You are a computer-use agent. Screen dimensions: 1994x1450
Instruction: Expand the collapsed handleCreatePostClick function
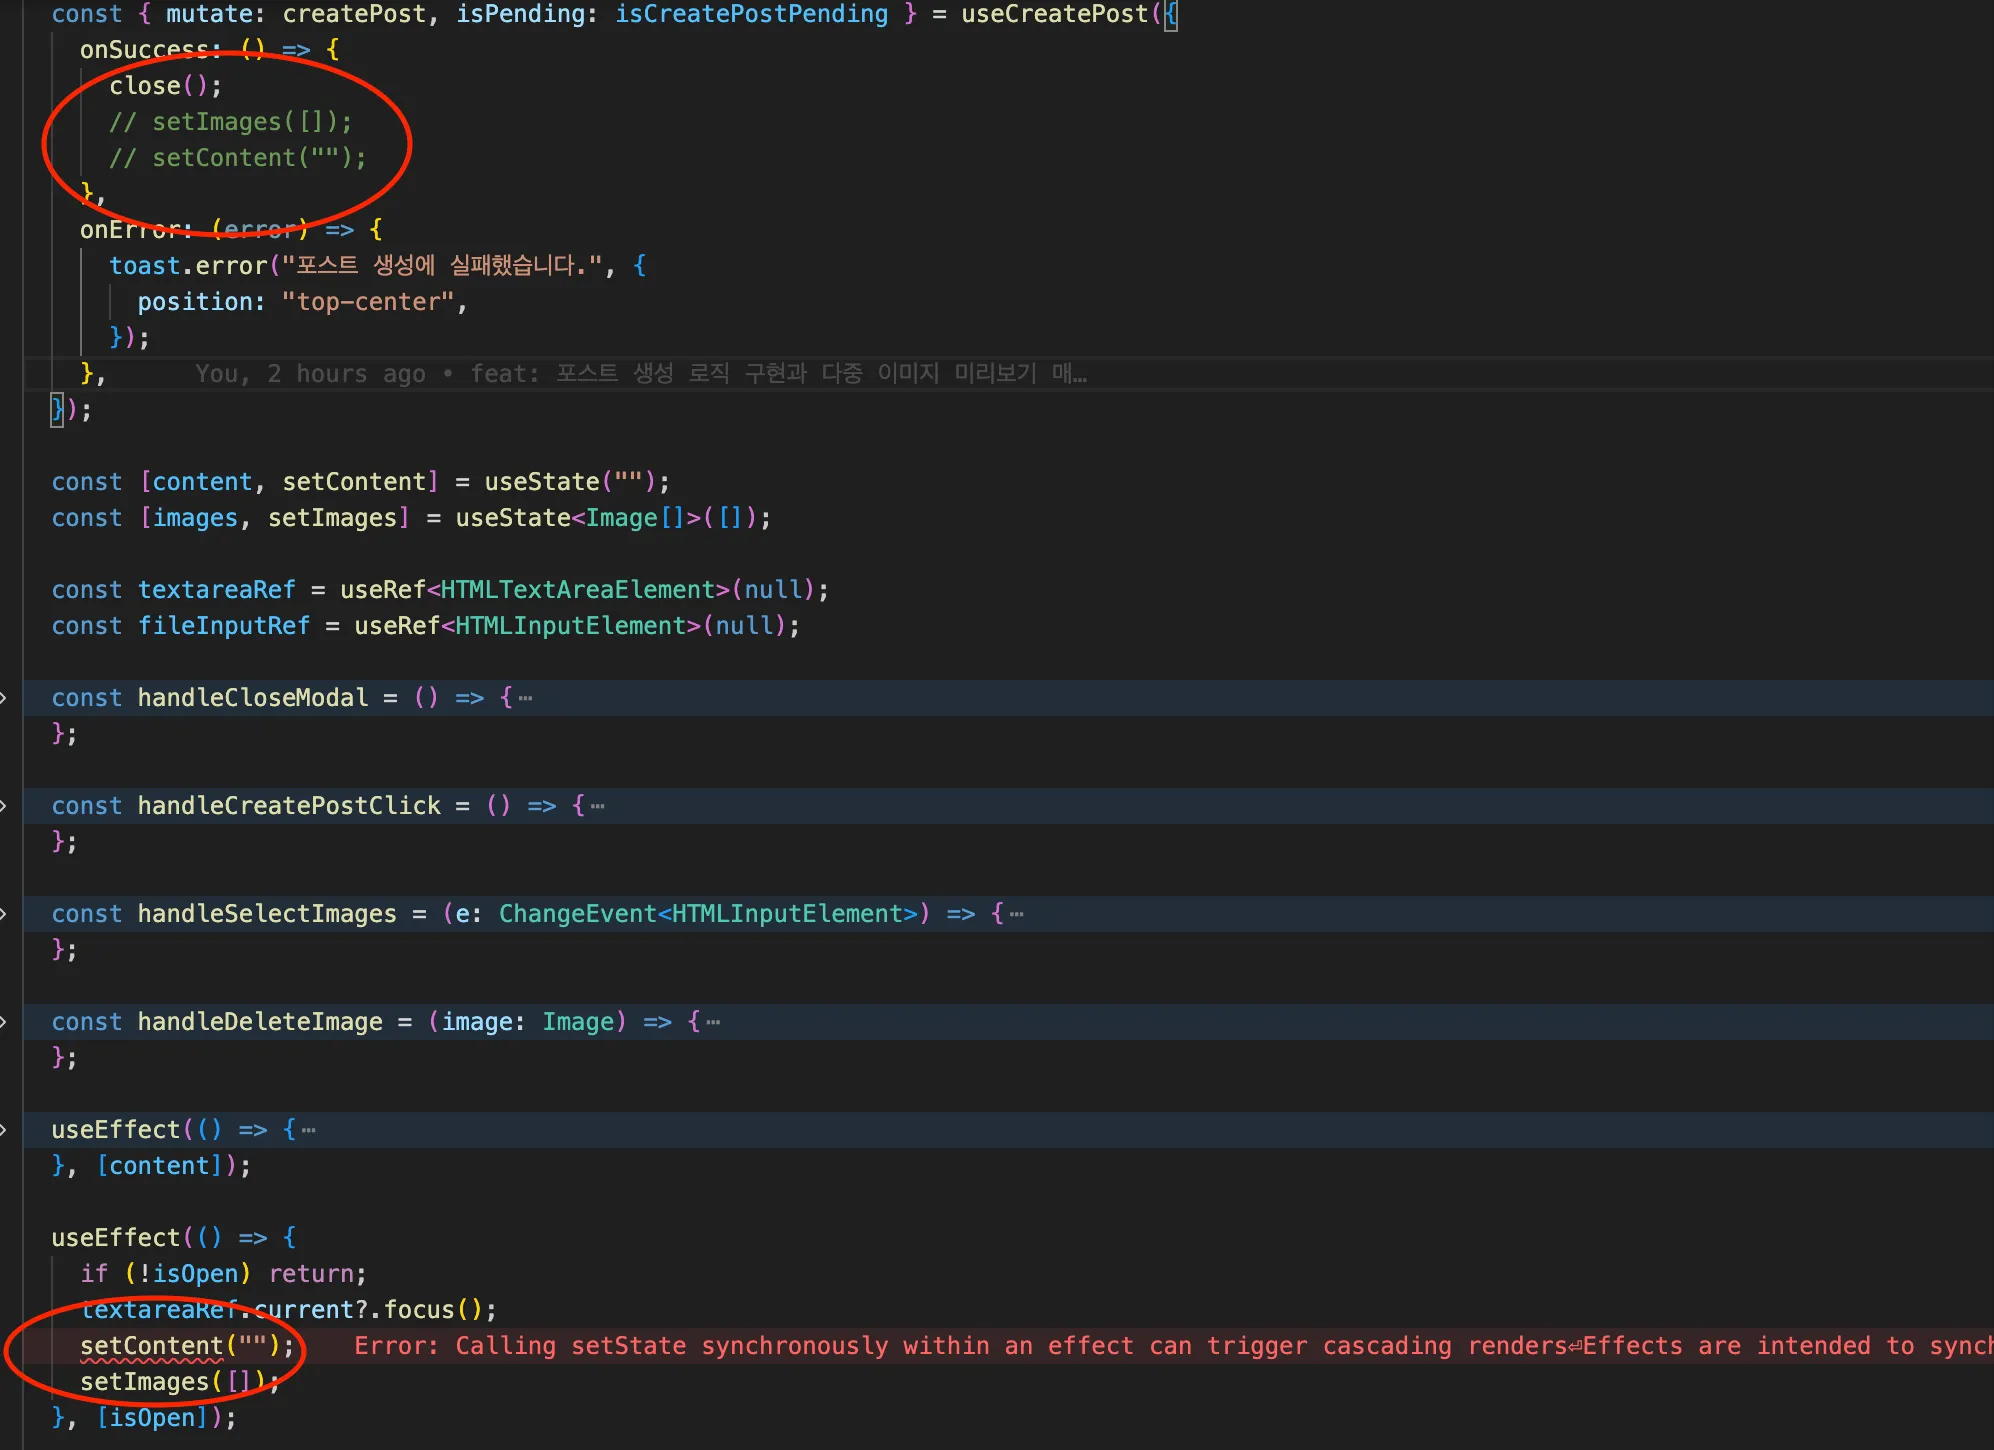[x=598, y=805]
